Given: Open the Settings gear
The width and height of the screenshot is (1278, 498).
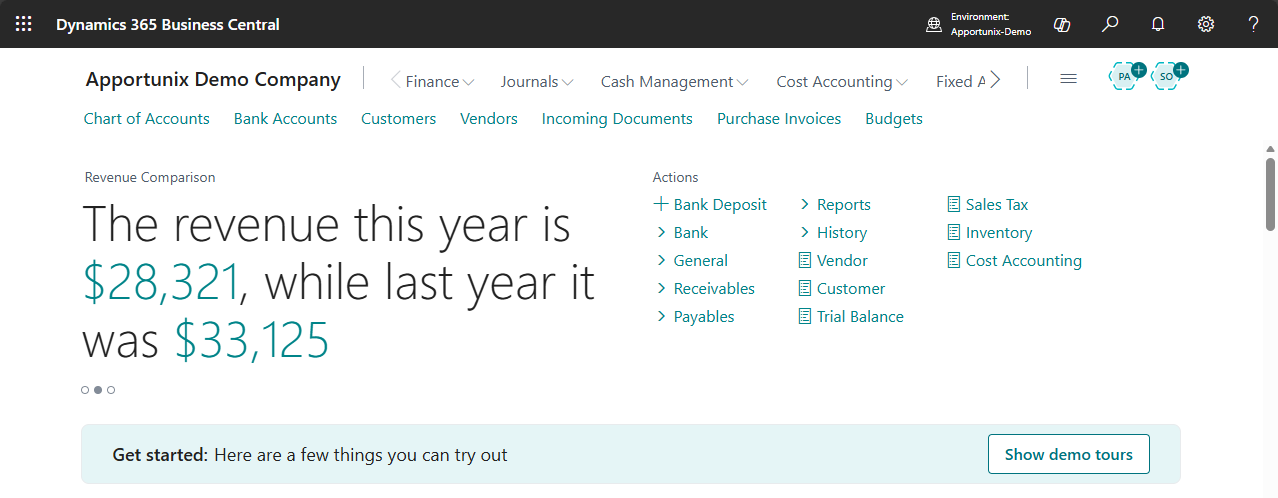Looking at the screenshot, I should pos(1206,24).
